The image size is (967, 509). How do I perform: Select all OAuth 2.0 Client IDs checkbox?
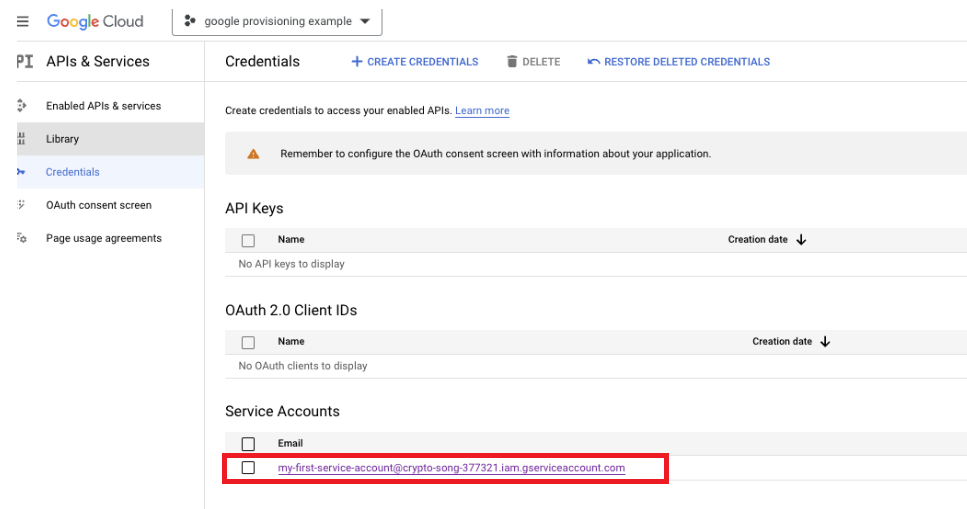point(248,342)
